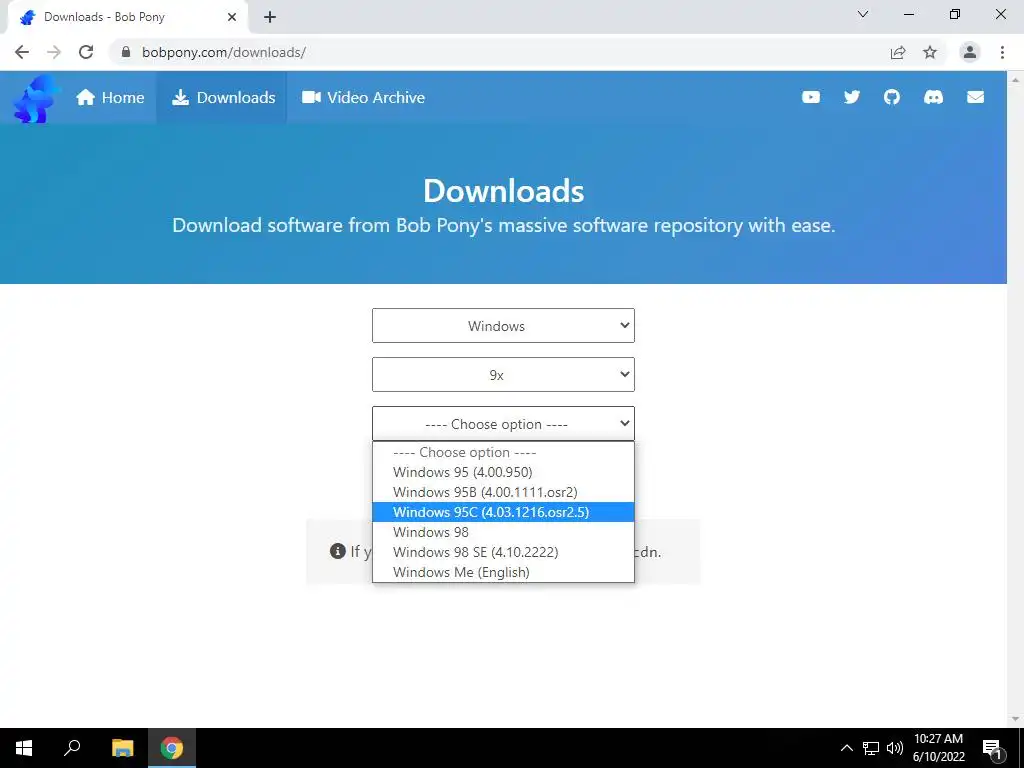
Task: Select Windows 95 (4.00.950)
Action: [x=503, y=472]
